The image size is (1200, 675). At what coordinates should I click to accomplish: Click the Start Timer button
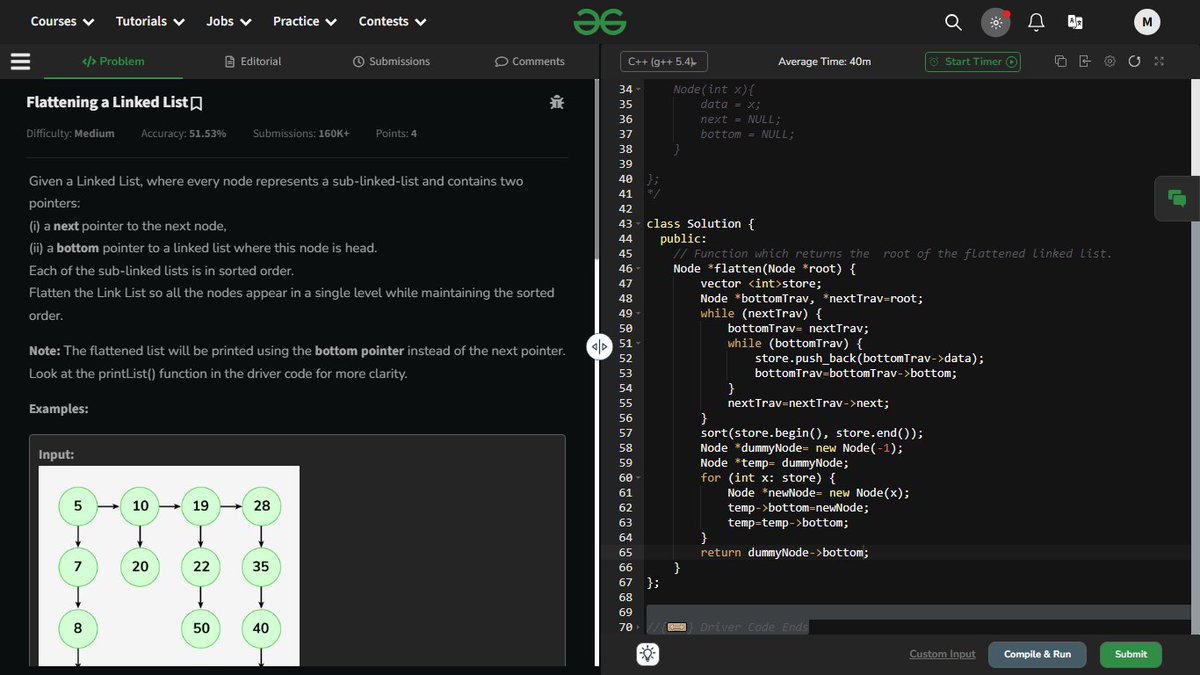pyautogui.click(x=973, y=61)
